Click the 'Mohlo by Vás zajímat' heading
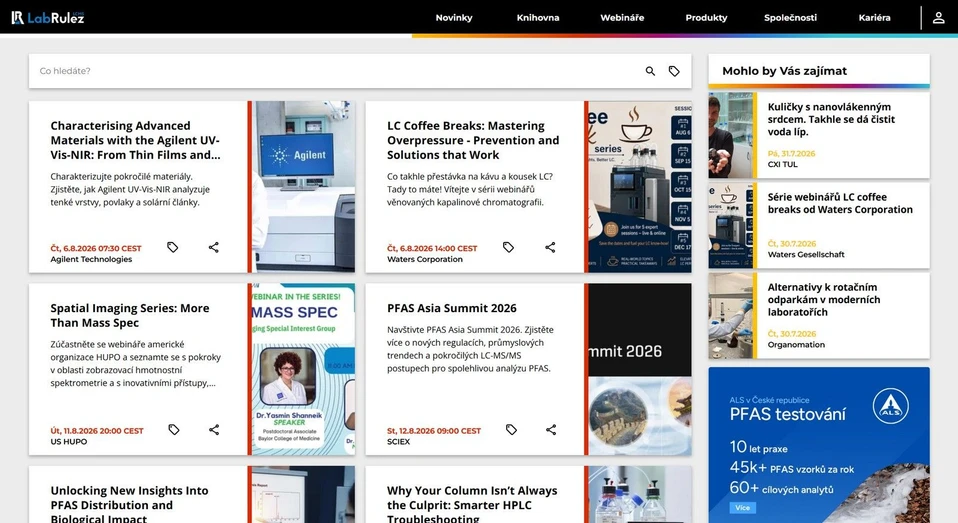Screen dimensions: 958x523 click(784, 71)
